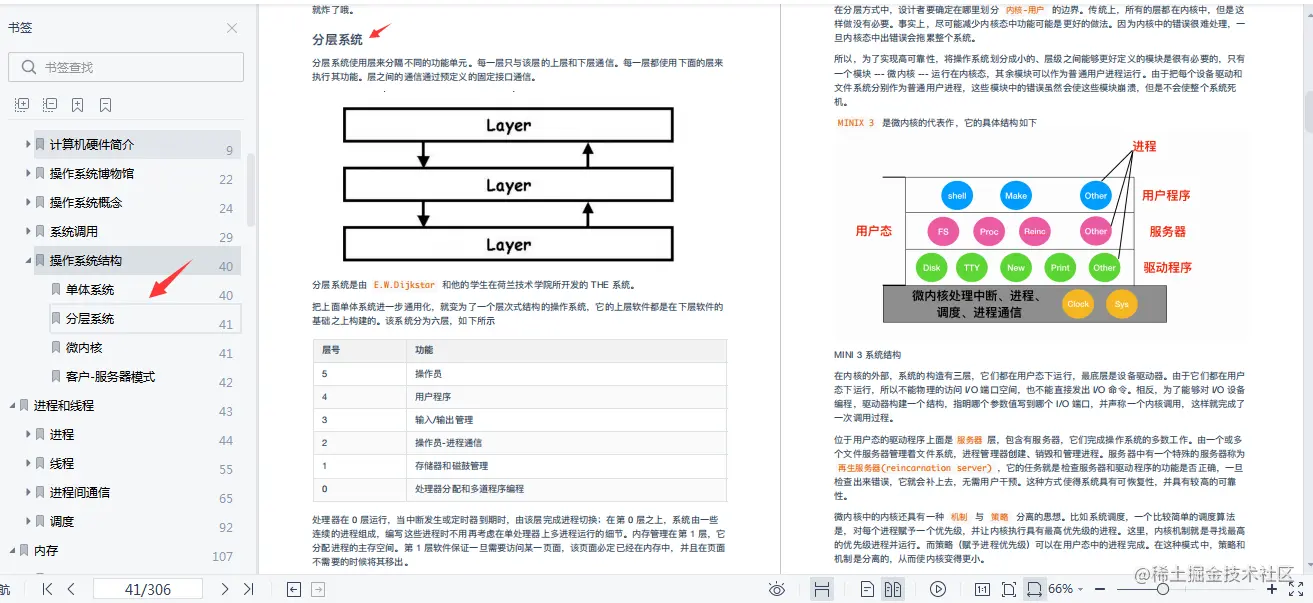This screenshot has height=603, width=1313.
Task: Start the slideshow playback mode
Action: pos(937,589)
